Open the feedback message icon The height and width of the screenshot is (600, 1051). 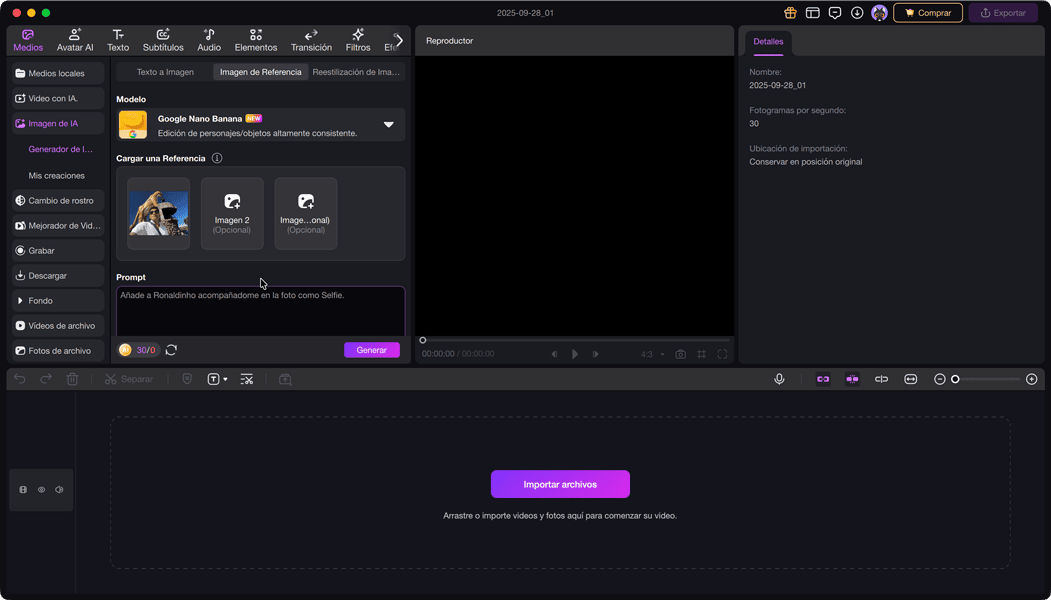tap(835, 13)
